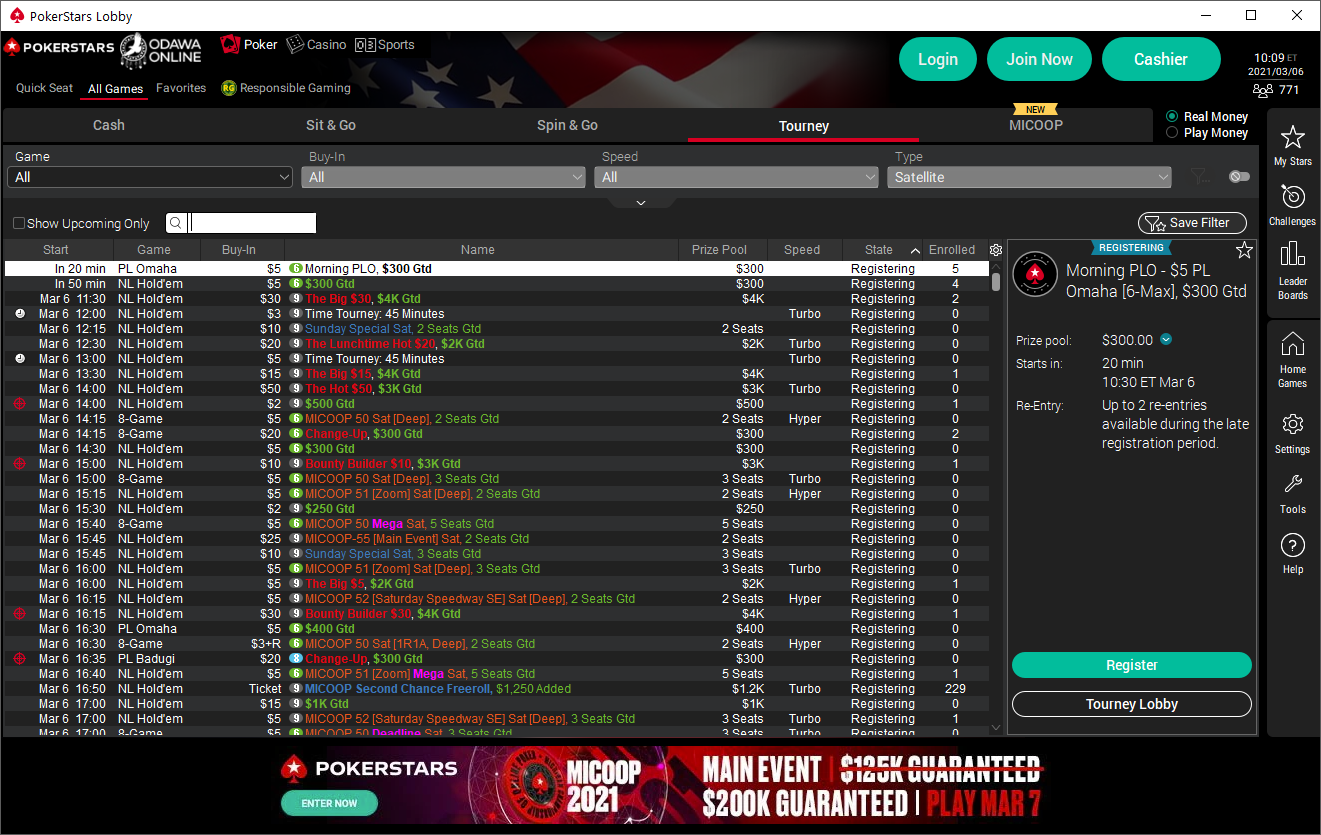This screenshot has height=835, width=1321.
Task: Open the Speed filter dropdown
Action: [736, 177]
